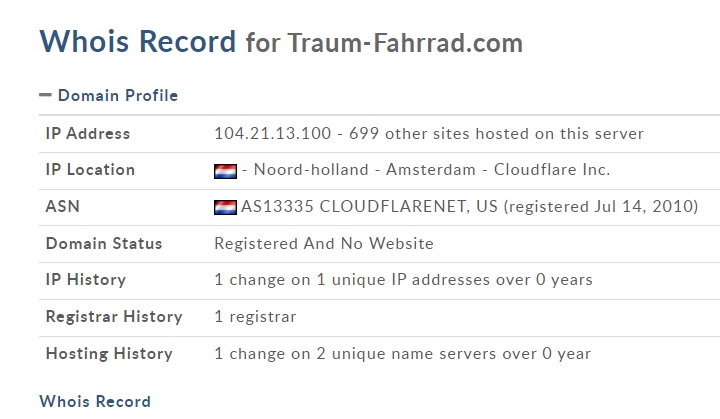Viewport: 720px width, 419px height.
Task: Click the Whois Record subsection heading
Action: tap(95, 402)
